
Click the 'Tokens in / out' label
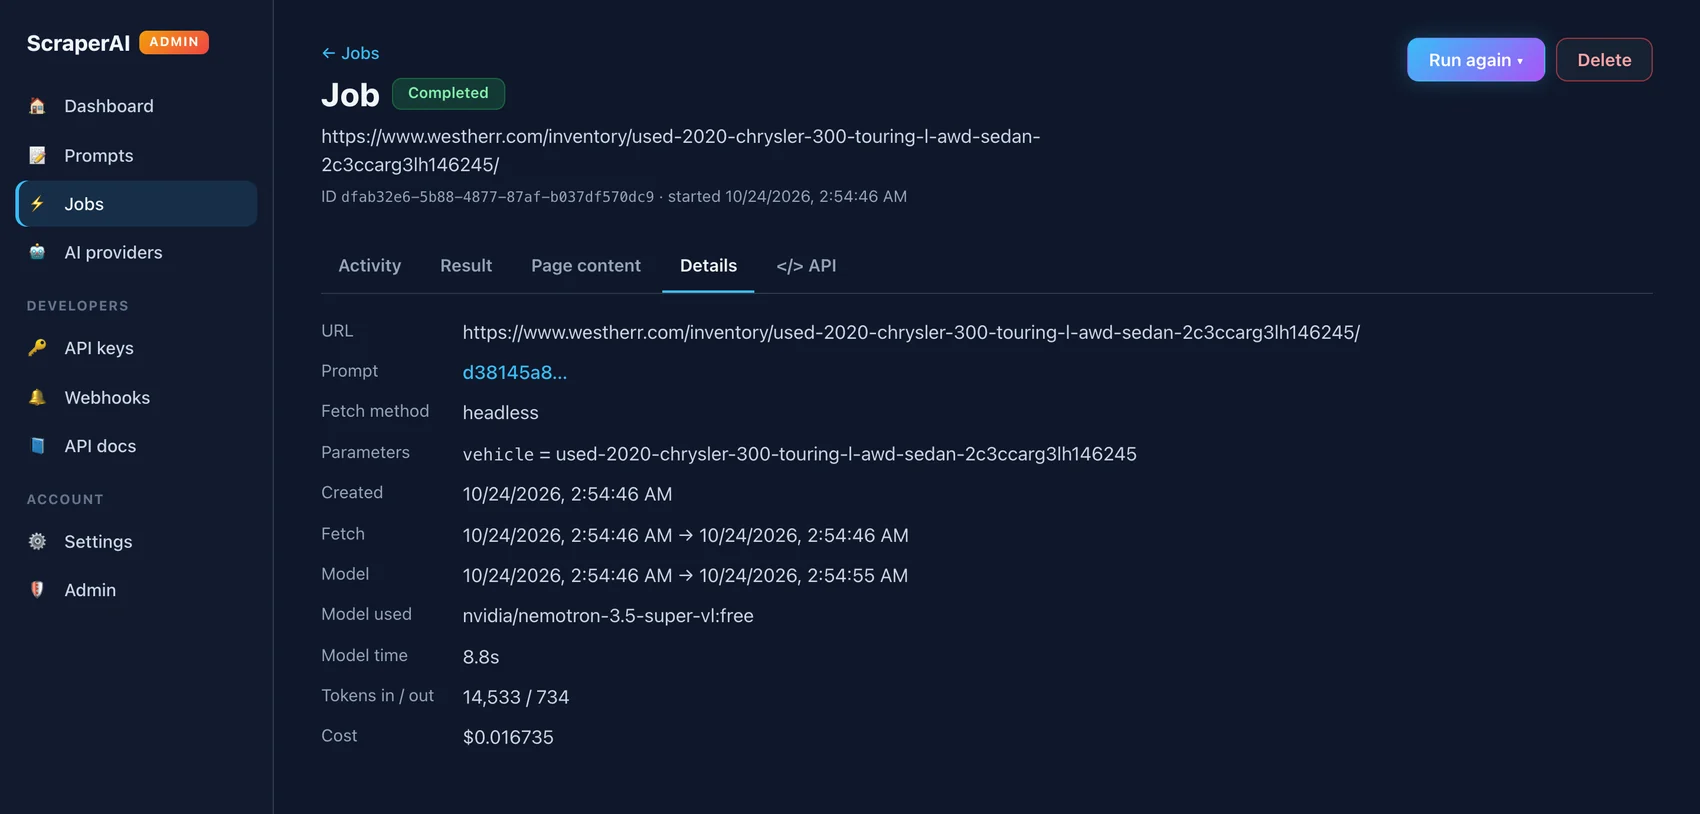click(377, 695)
